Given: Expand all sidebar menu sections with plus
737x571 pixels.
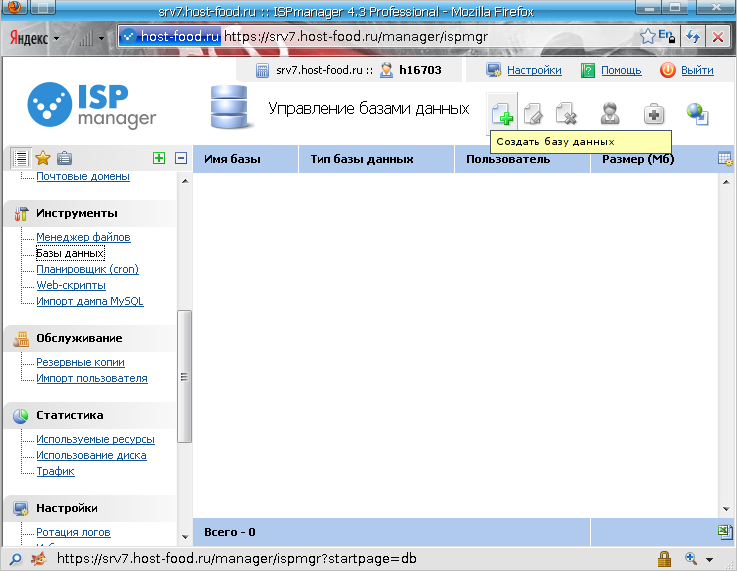Looking at the screenshot, I should (158, 158).
